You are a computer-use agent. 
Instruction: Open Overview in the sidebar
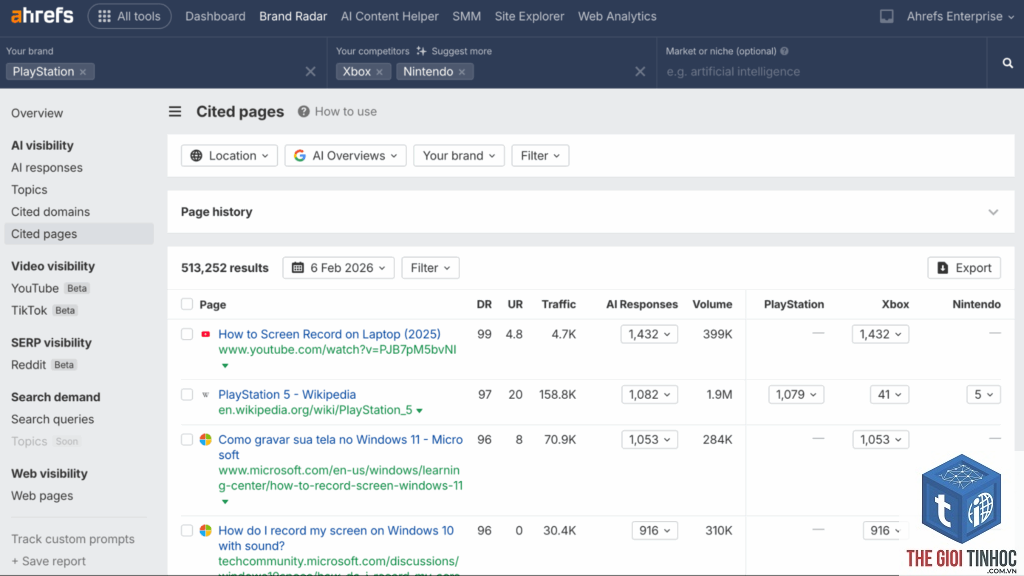click(37, 113)
